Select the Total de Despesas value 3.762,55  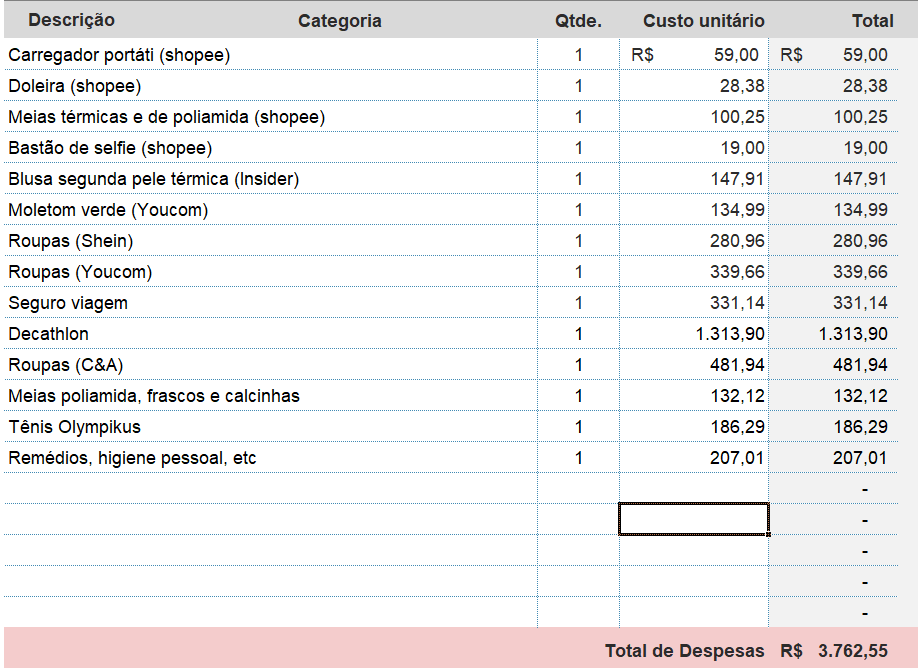click(851, 651)
